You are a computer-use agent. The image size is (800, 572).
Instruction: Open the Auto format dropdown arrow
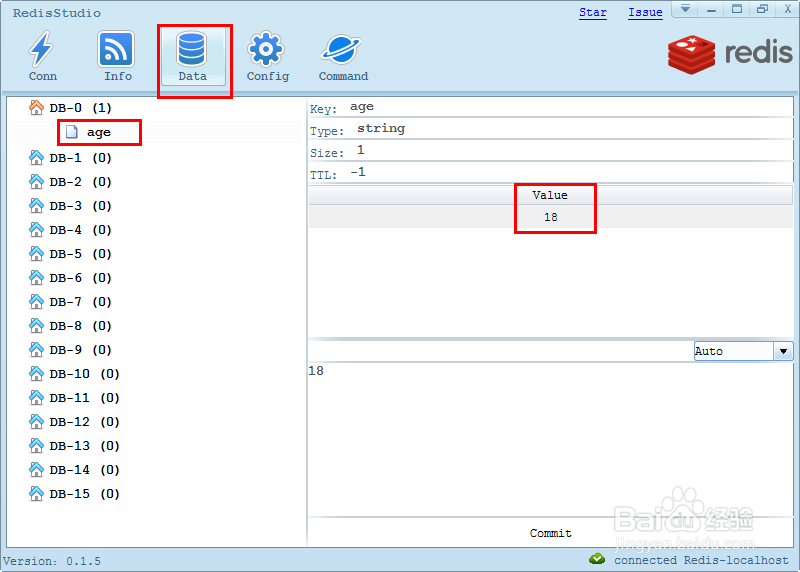(x=783, y=351)
